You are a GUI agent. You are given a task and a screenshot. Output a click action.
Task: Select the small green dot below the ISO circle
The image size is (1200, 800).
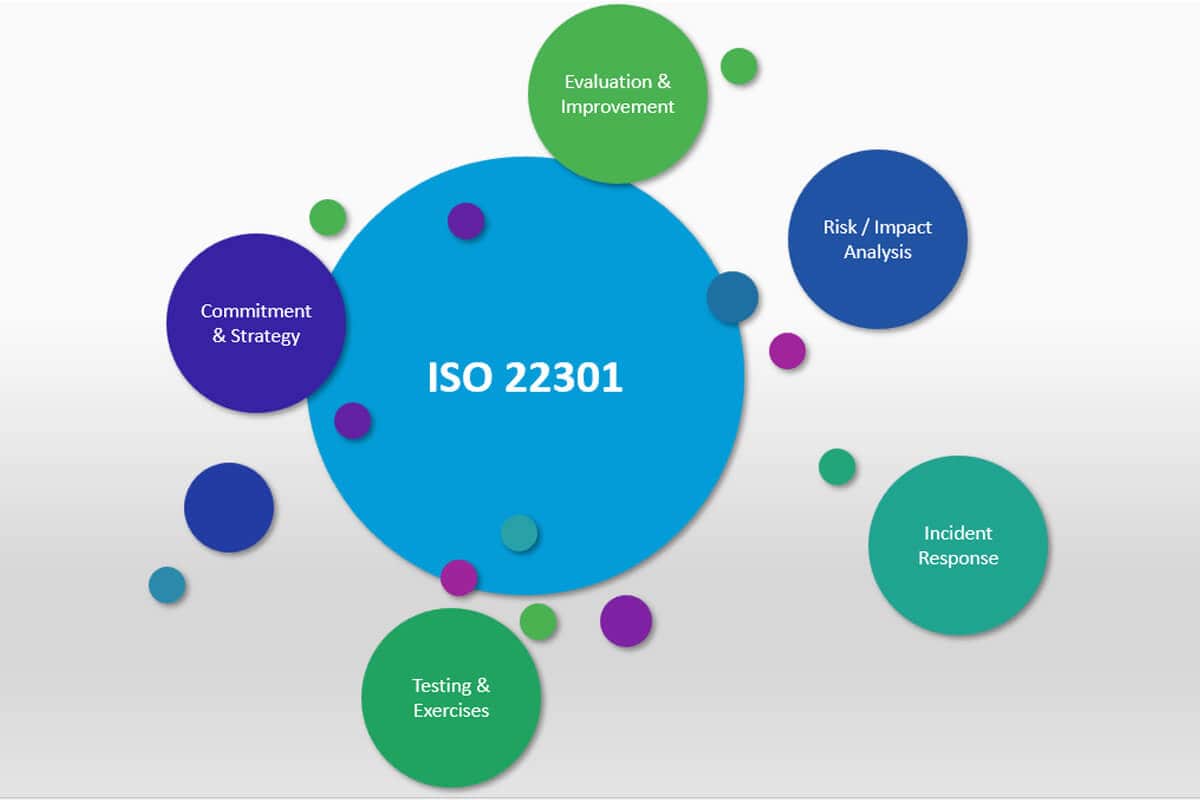click(537, 622)
